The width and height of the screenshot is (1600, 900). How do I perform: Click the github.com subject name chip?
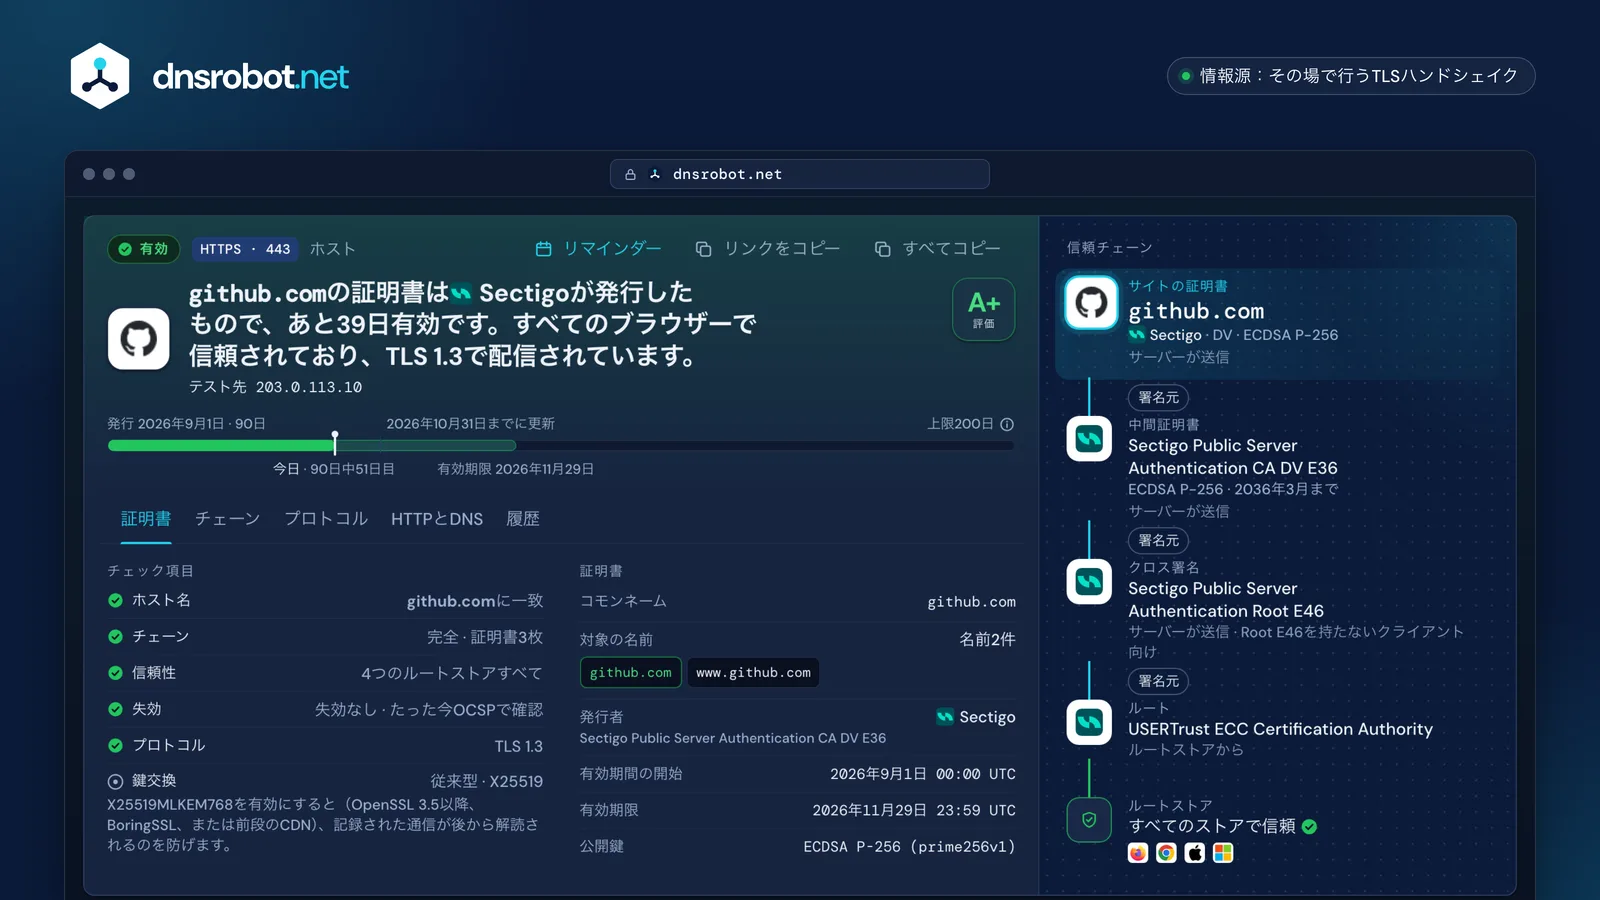tap(631, 673)
